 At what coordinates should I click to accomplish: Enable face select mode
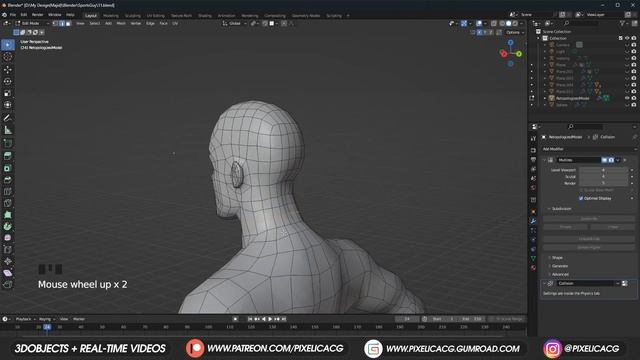68,24
